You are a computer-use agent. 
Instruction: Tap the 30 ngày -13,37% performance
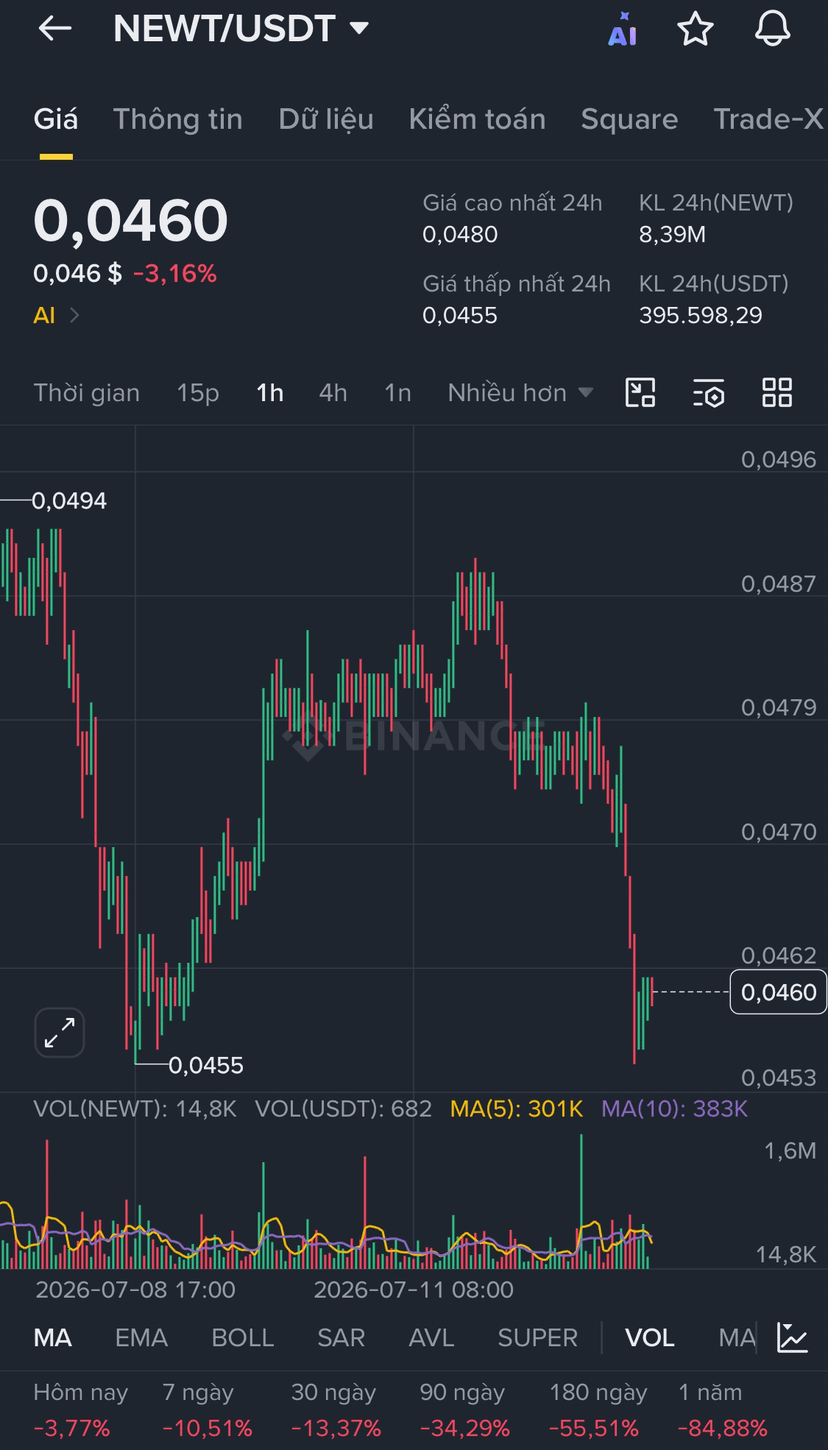click(336, 1410)
